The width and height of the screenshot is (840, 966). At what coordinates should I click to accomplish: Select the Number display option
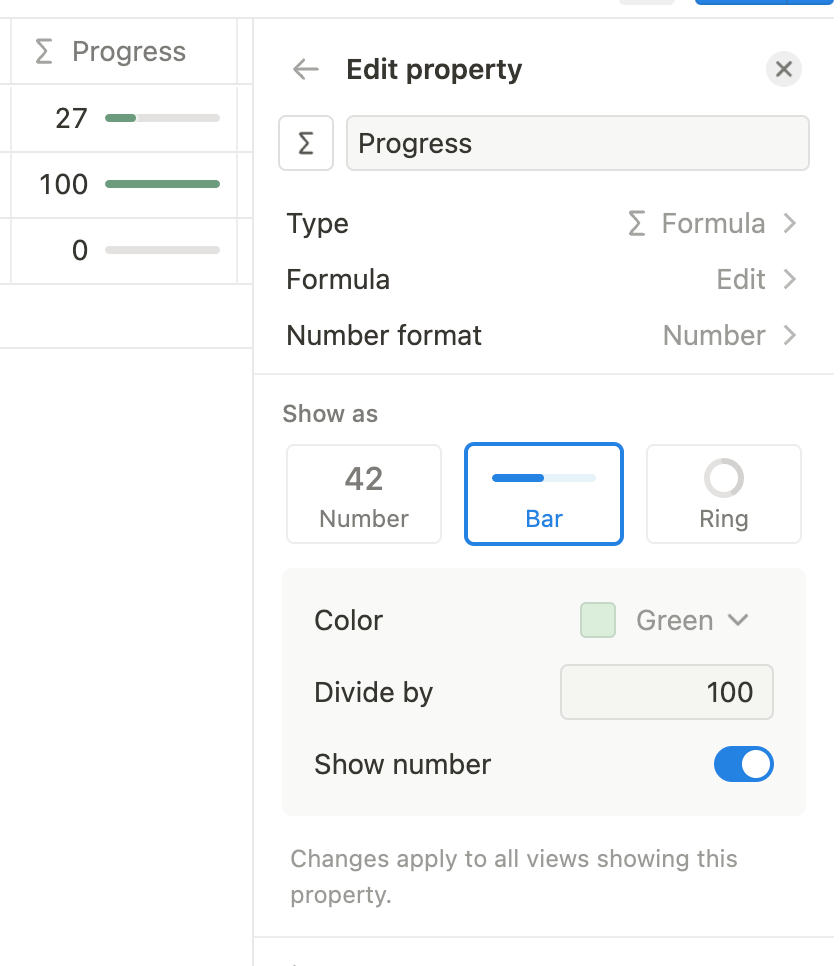(x=364, y=494)
